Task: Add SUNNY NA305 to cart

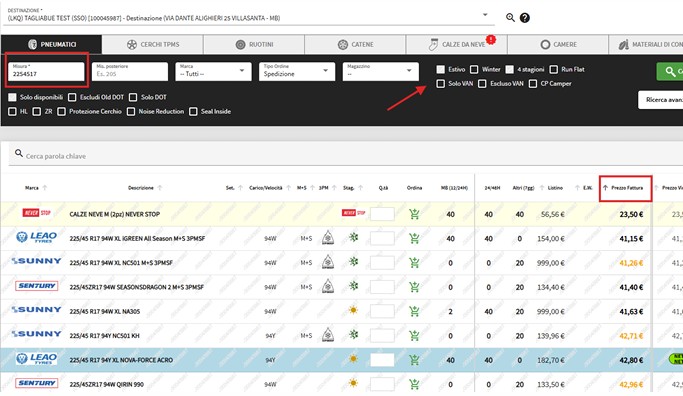Action: point(414,311)
